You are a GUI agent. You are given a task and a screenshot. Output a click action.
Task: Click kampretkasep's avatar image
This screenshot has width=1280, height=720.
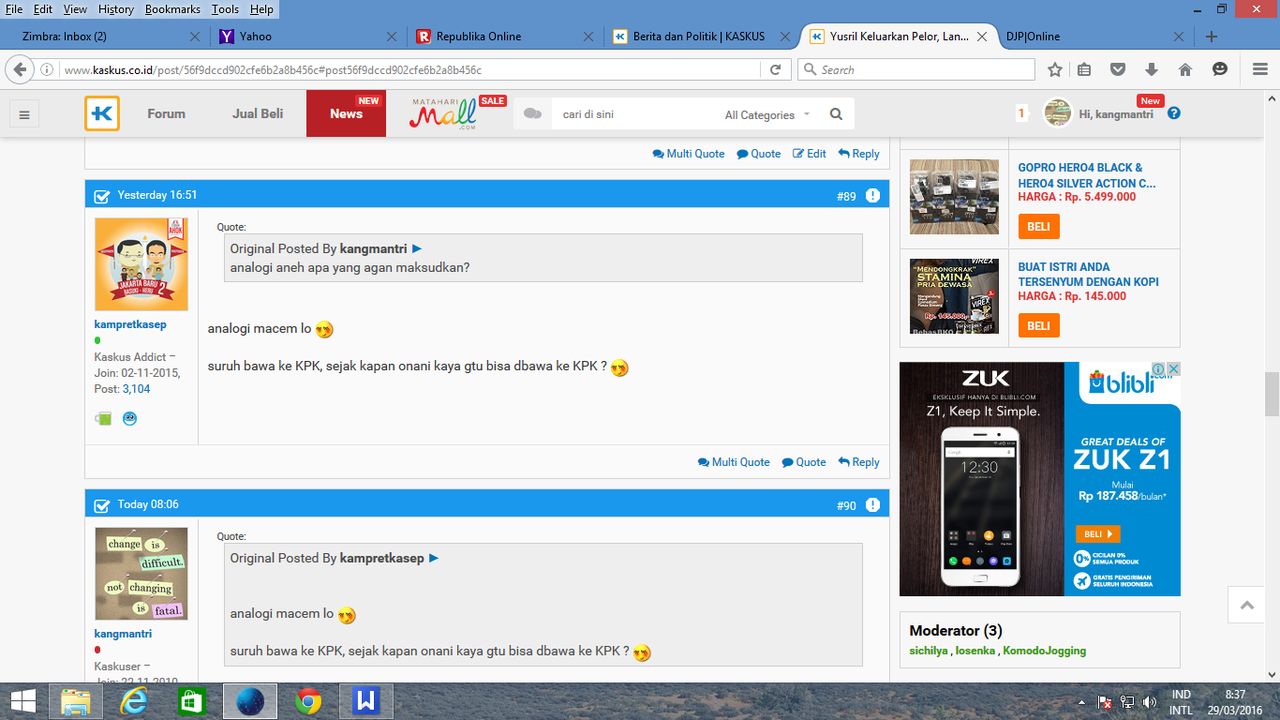[141, 264]
